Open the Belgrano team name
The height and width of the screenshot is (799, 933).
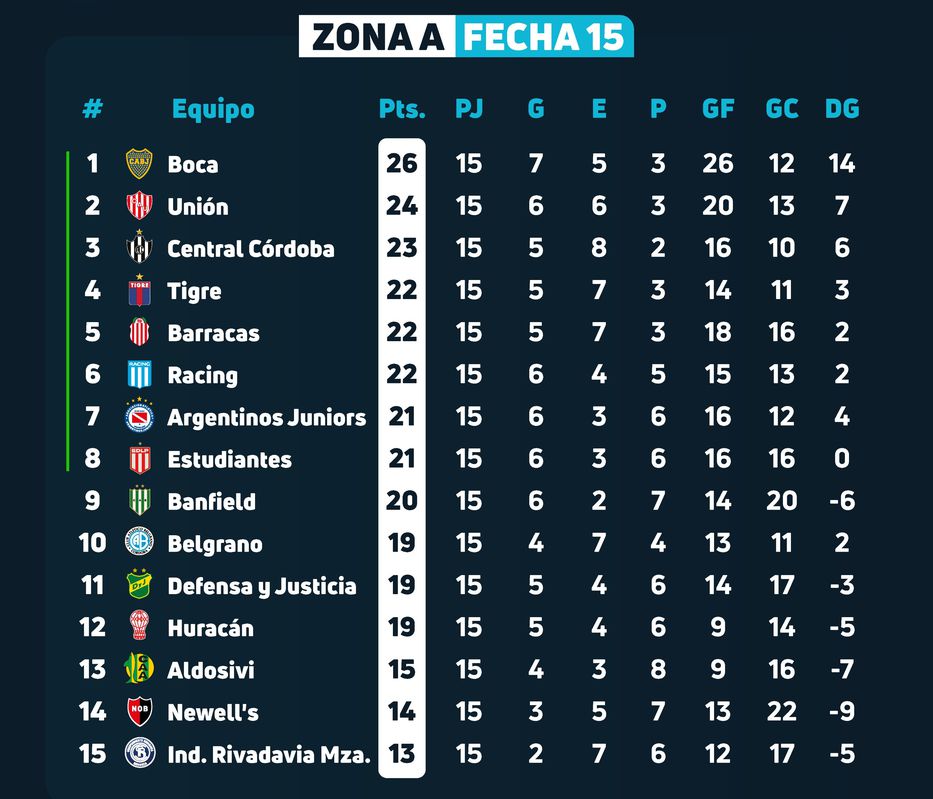215,544
